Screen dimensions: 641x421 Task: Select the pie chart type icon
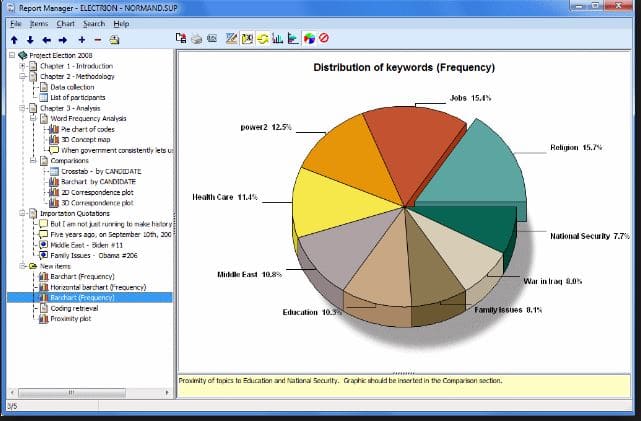[x=309, y=38]
